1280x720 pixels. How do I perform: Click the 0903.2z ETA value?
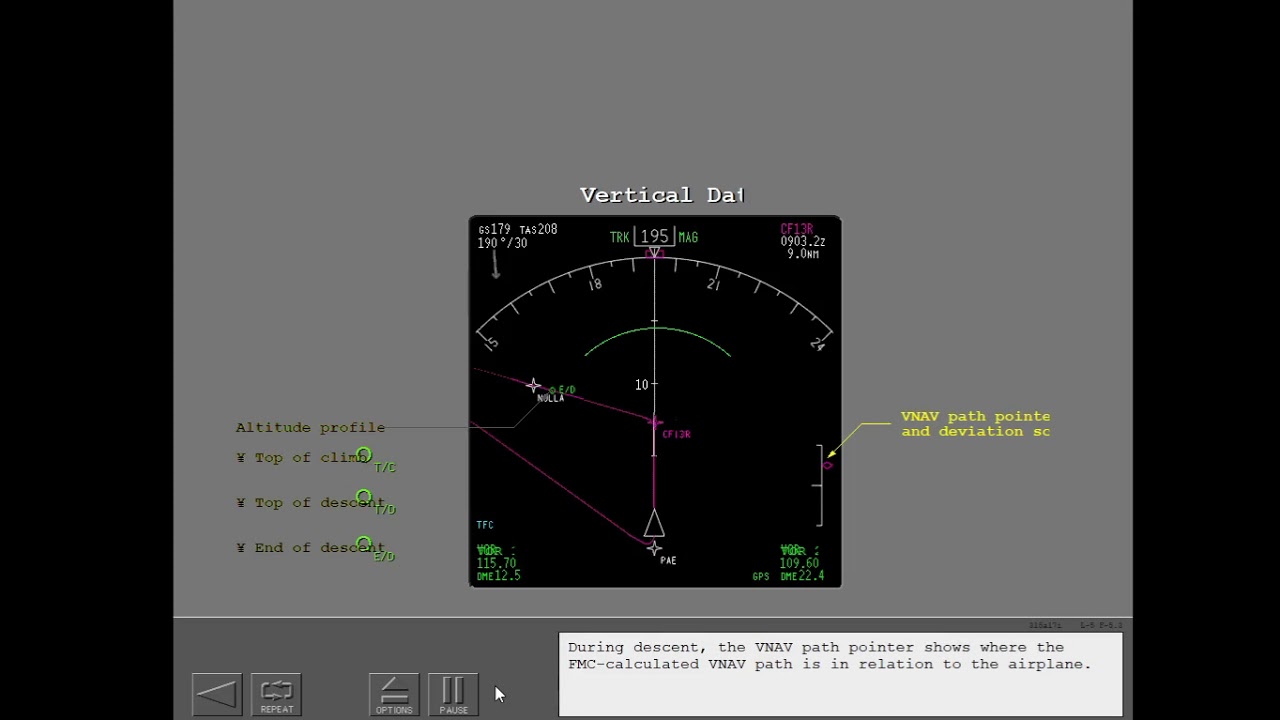click(x=803, y=242)
